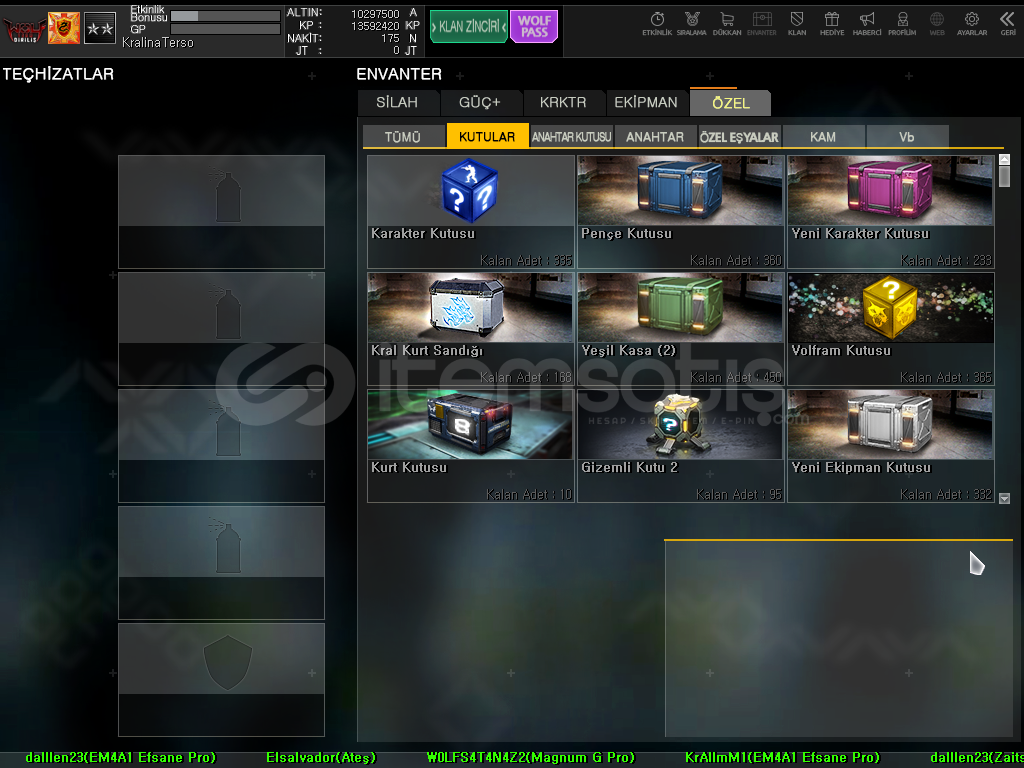
Task: Click the two-star rank badge
Action: (x=100, y=28)
